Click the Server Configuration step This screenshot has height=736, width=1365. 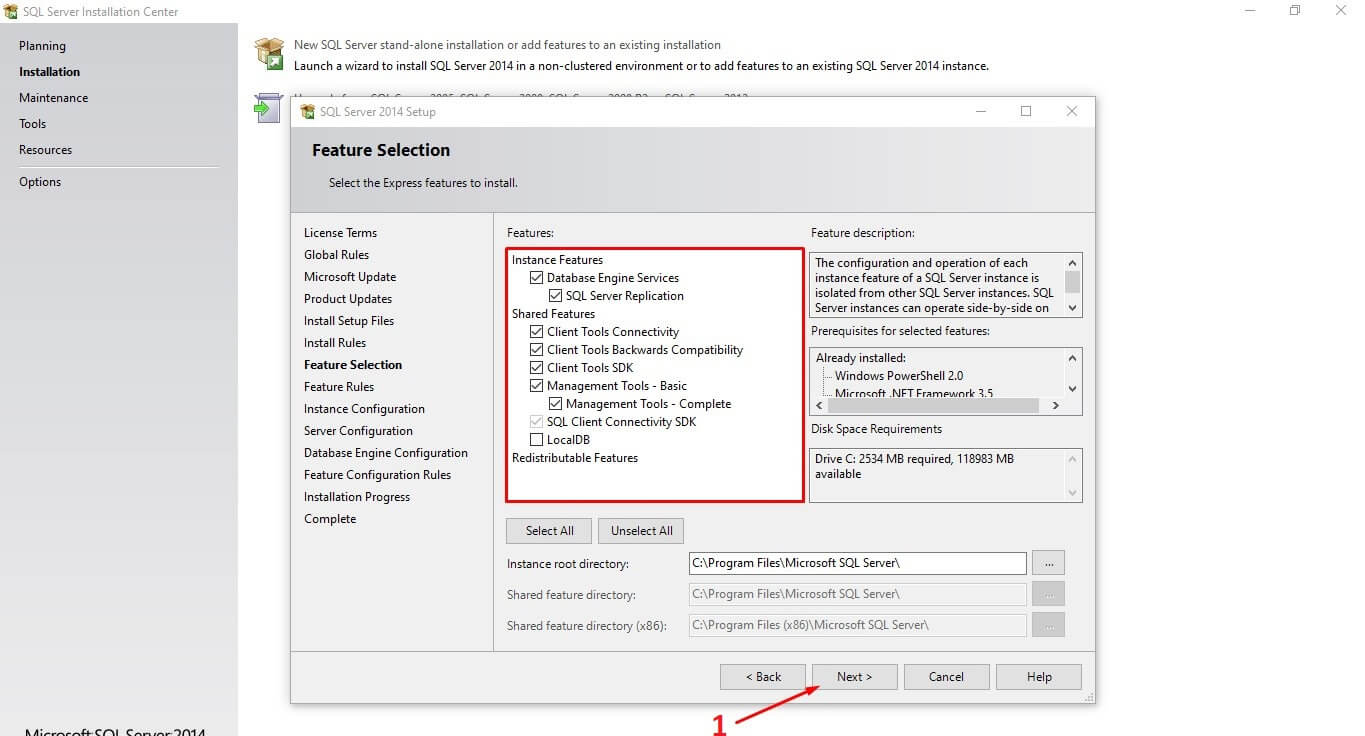click(x=358, y=431)
